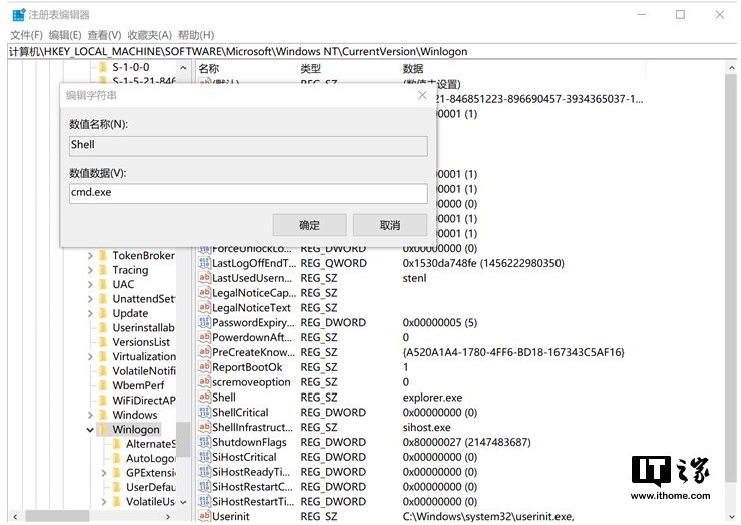This screenshot has height=525, width=741.
Task: Click the 数值名称 field showing Shell
Action: 248,146
